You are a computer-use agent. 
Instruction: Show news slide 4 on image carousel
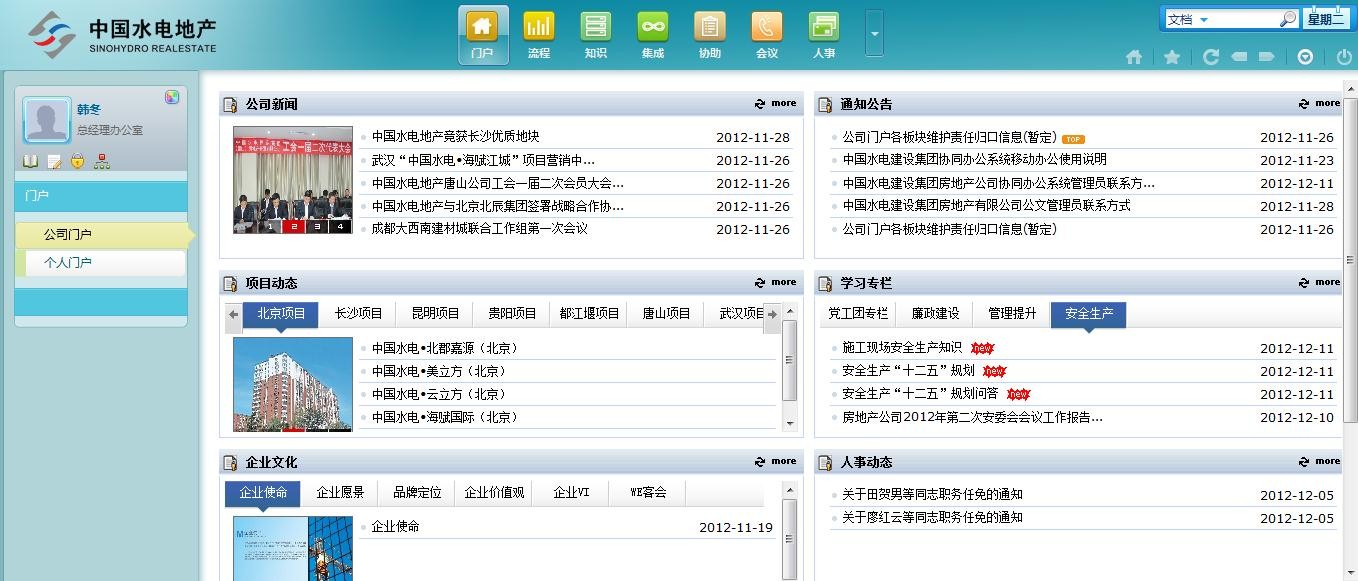341,227
